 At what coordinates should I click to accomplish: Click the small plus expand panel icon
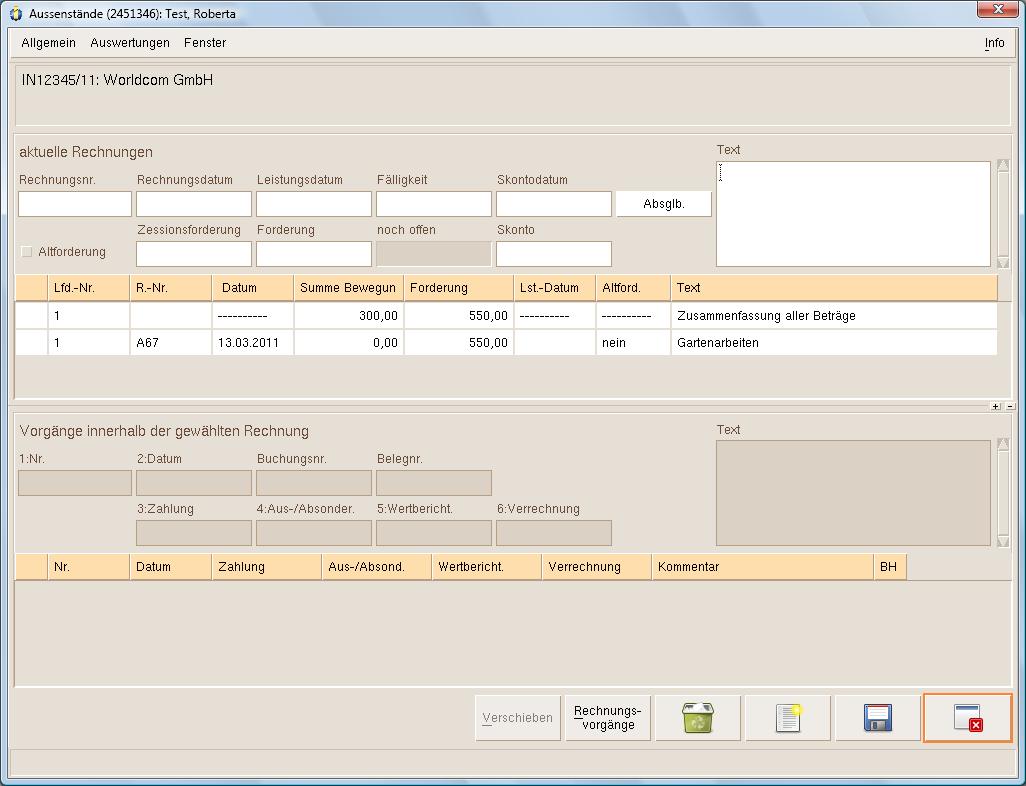pos(996,406)
